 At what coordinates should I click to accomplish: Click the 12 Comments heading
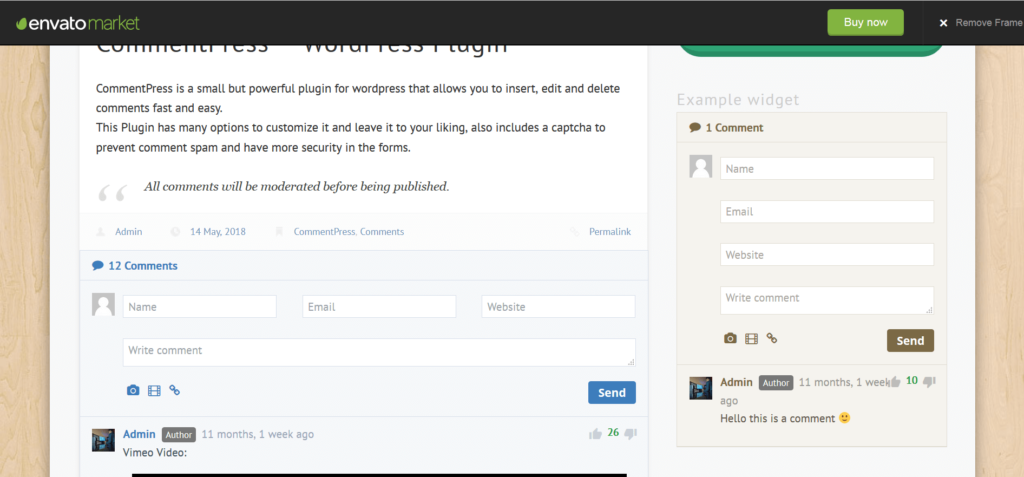tap(142, 266)
